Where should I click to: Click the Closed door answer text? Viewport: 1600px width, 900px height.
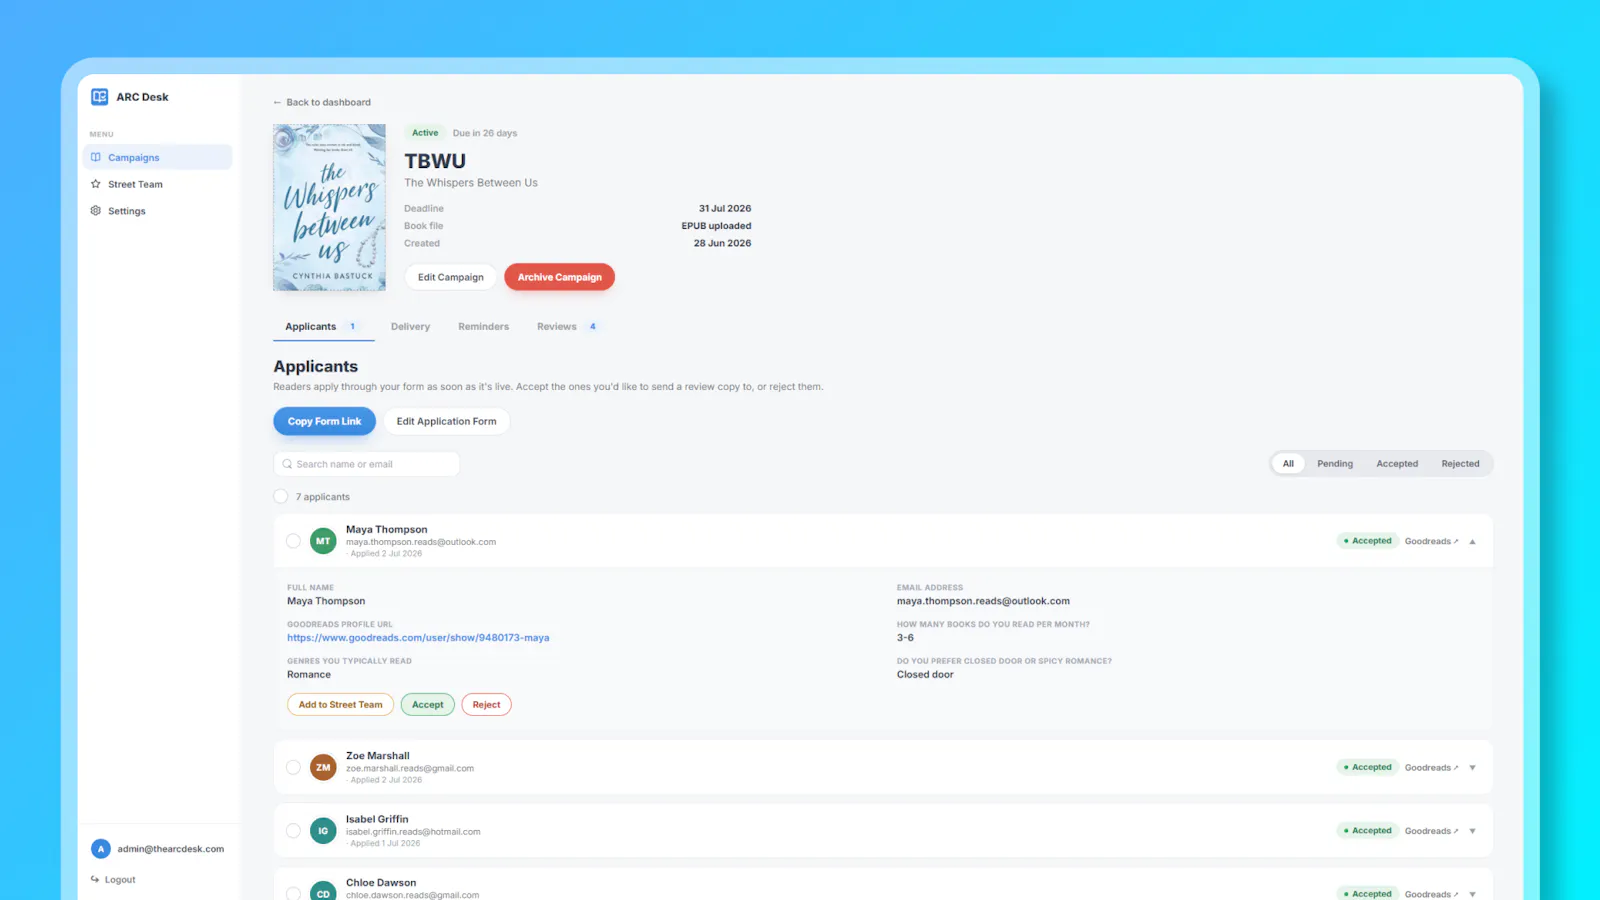pos(925,675)
